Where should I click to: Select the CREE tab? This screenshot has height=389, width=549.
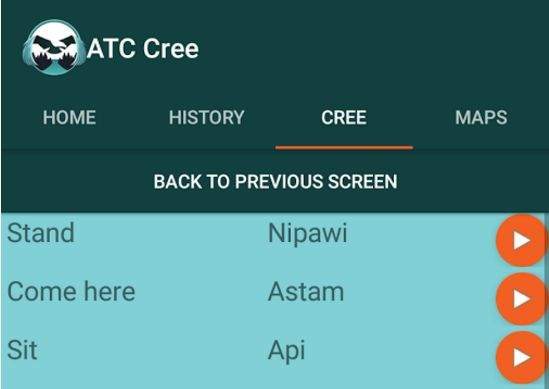point(344,117)
